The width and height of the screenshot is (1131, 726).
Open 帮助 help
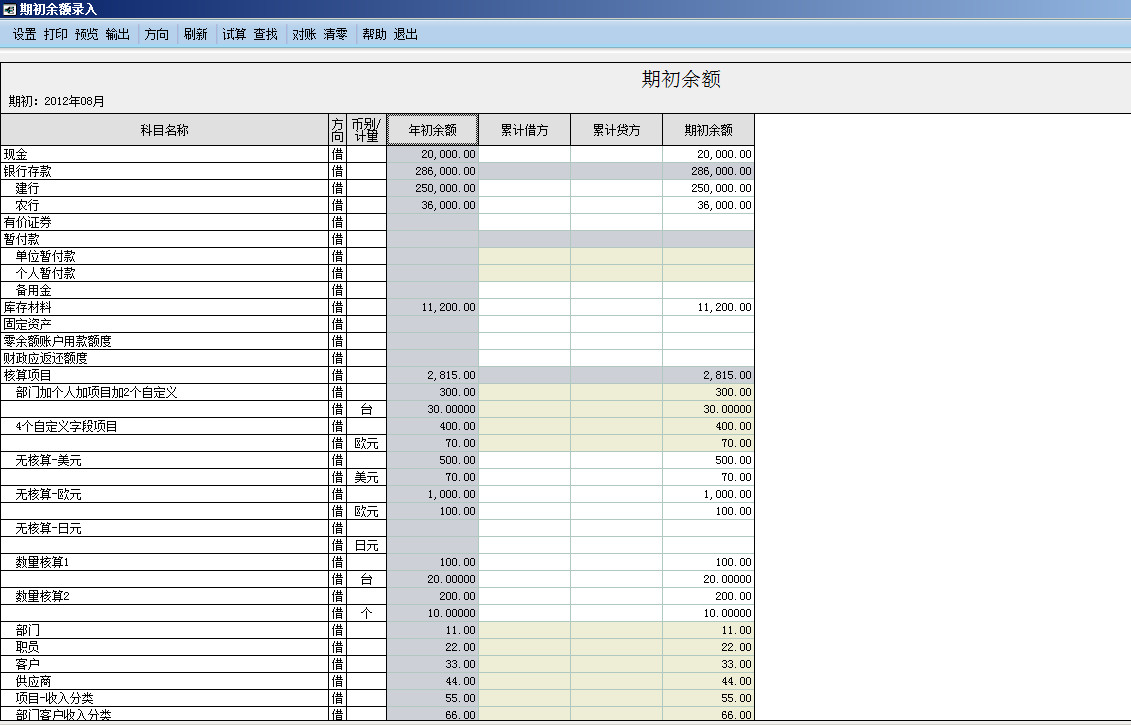[x=374, y=34]
